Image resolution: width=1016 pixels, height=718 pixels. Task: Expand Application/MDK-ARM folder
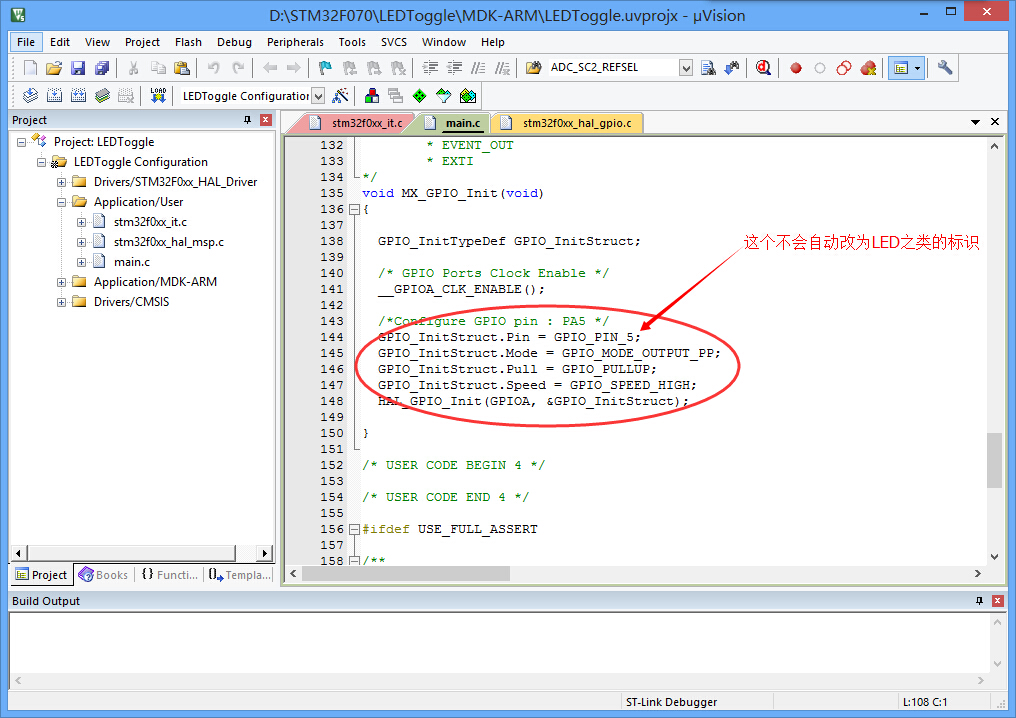coord(62,283)
